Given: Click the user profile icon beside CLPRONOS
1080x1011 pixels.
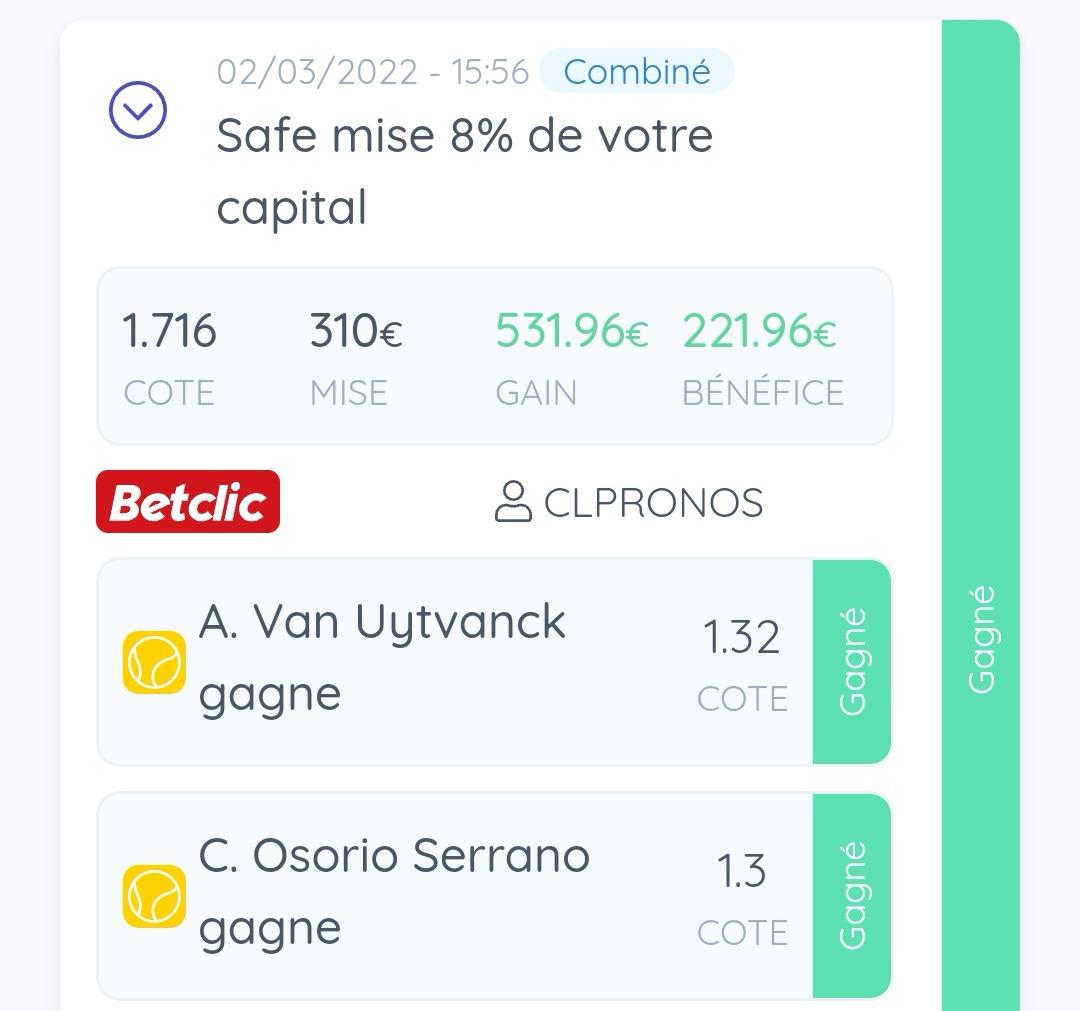Looking at the screenshot, I should pyautogui.click(x=513, y=502).
